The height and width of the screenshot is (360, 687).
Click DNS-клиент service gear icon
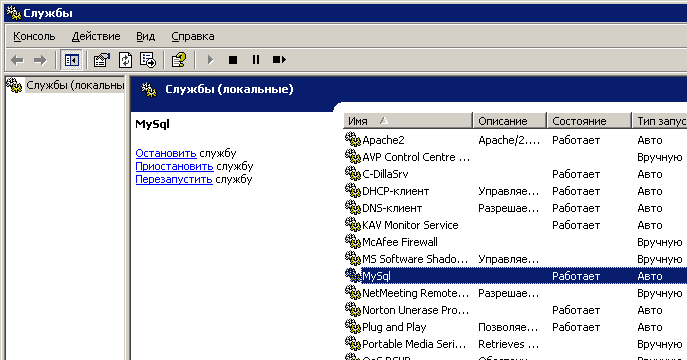pyautogui.click(x=353, y=208)
